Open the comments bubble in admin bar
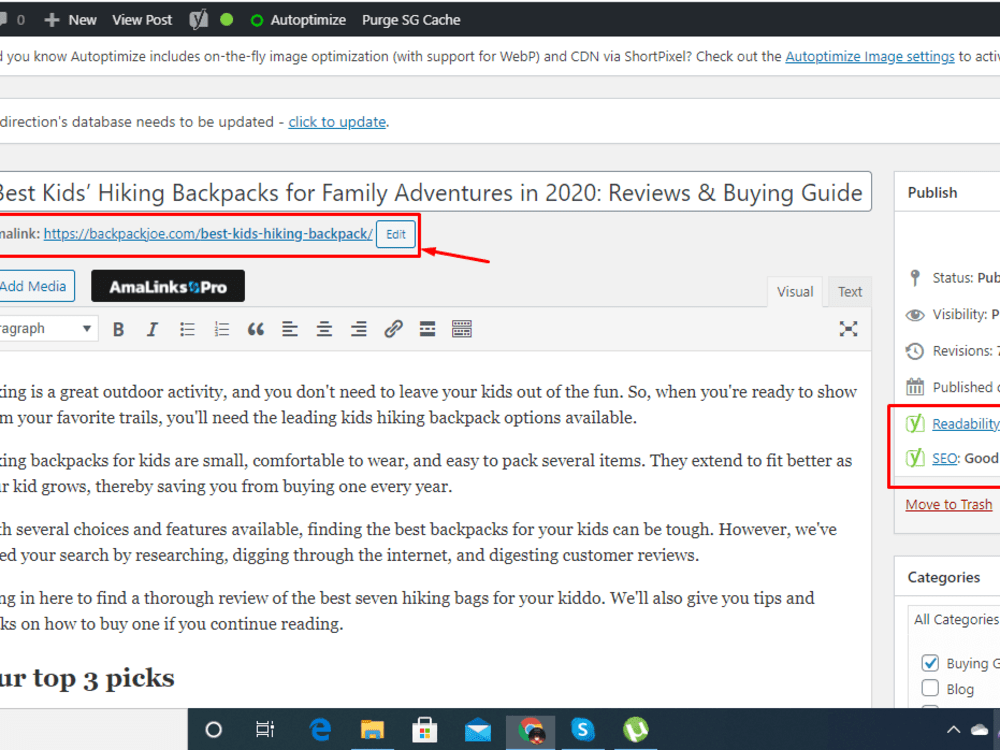This screenshot has height=750, width=1000. point(3,20)
